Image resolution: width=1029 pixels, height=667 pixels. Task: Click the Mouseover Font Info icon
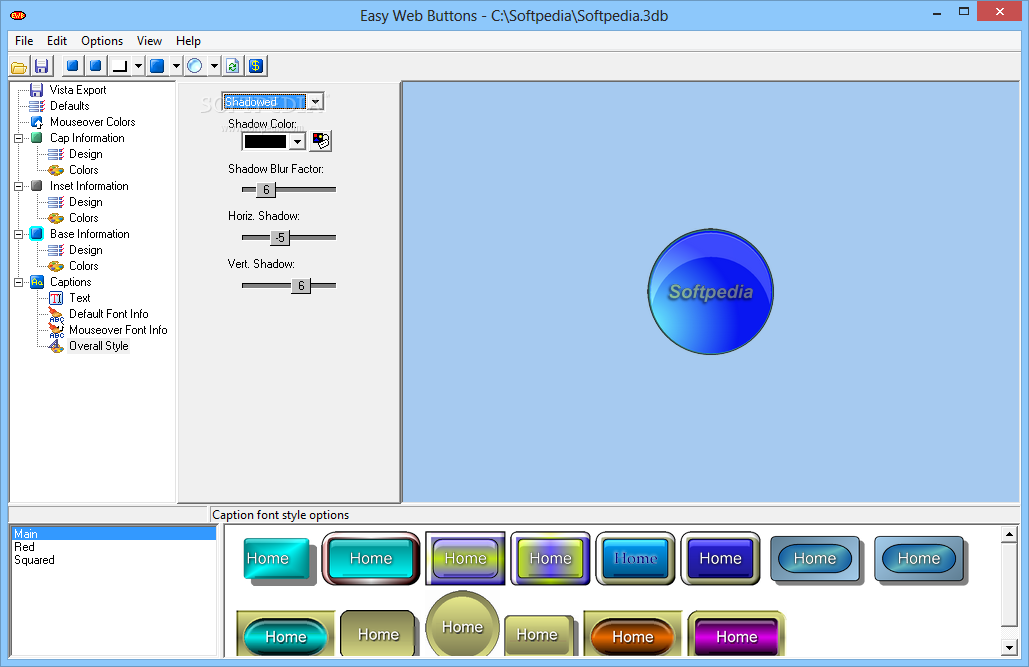(x=56, y=330)
